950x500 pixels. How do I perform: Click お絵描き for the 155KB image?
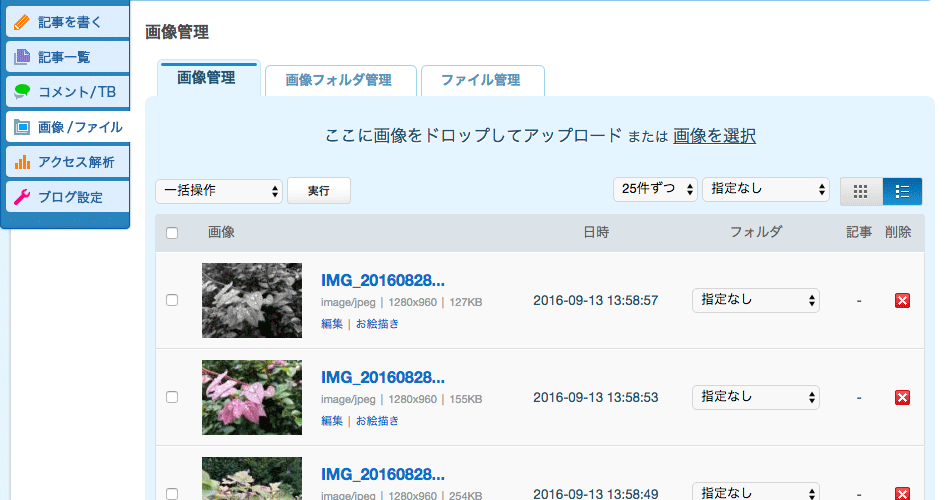click(377, 421)
